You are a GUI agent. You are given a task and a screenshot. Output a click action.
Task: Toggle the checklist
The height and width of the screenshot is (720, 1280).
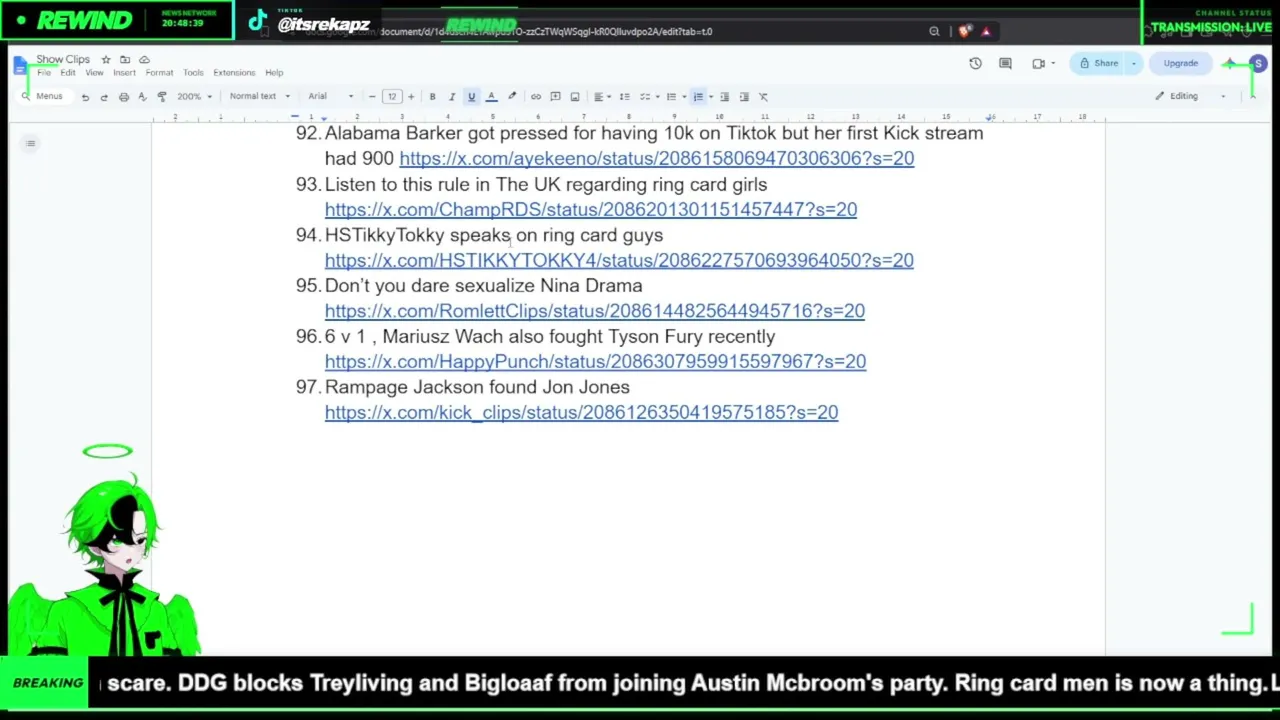[x=645, y=97]
